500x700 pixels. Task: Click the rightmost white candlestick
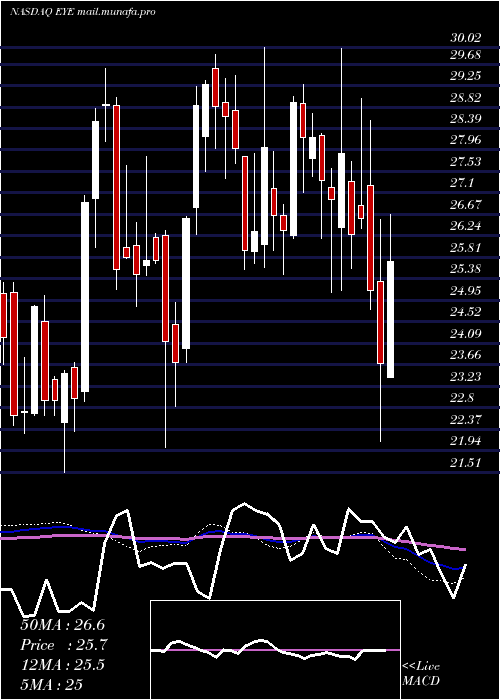[391, 319]
